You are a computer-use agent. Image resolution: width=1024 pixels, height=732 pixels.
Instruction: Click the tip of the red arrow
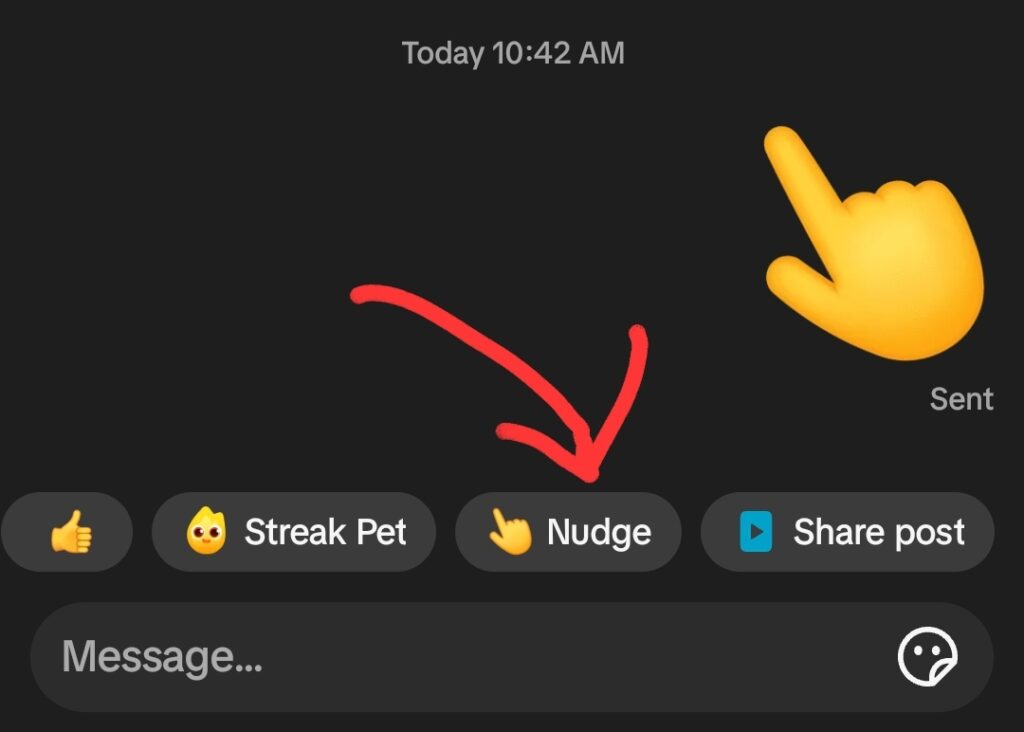point(589,477)
